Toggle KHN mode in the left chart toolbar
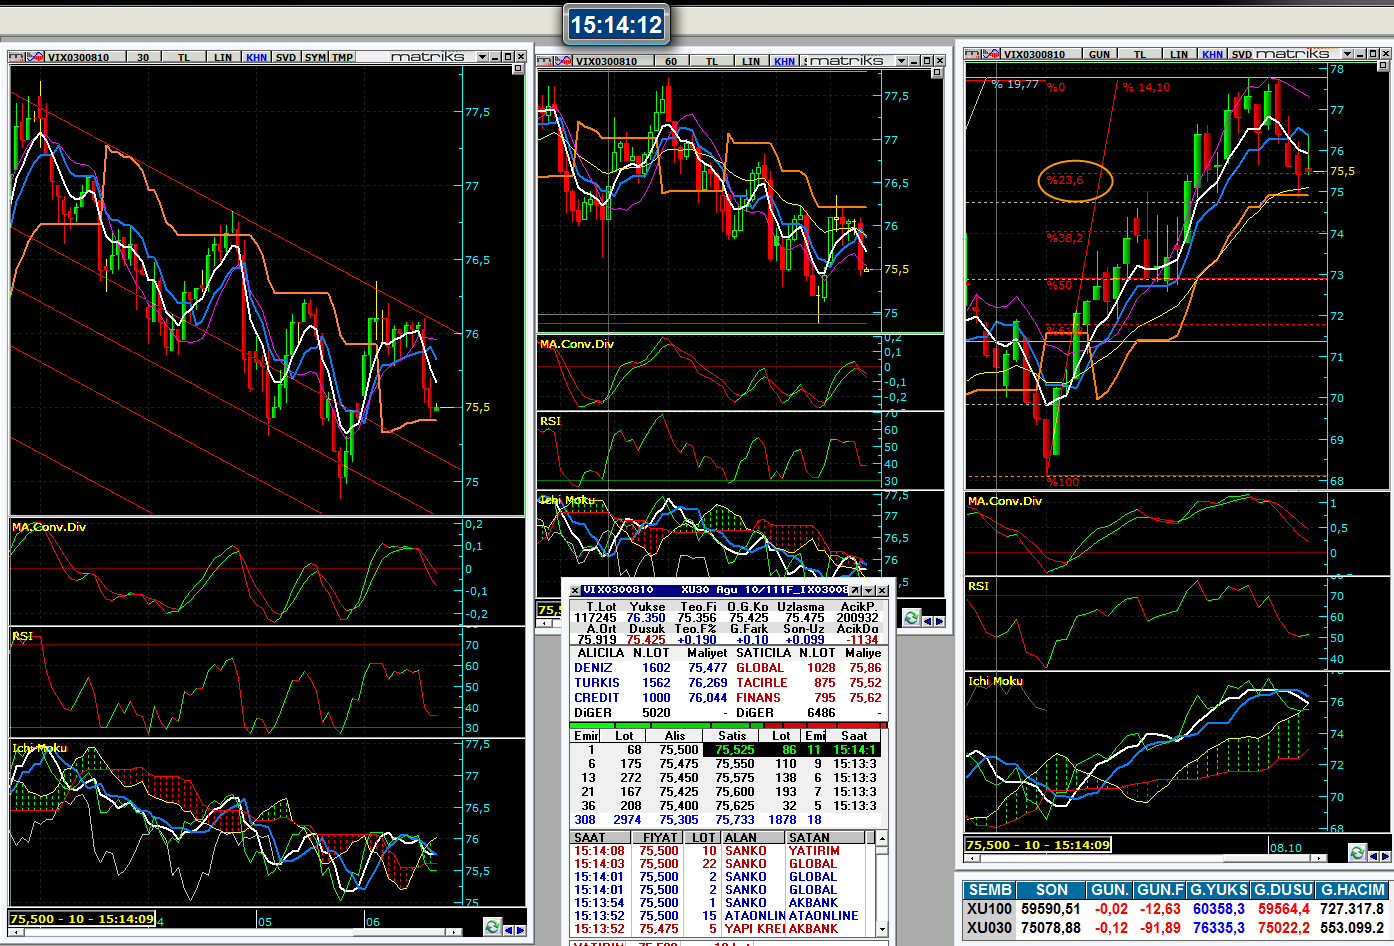The width and height of the screenshot is (1394, 946). pos(256,57)
